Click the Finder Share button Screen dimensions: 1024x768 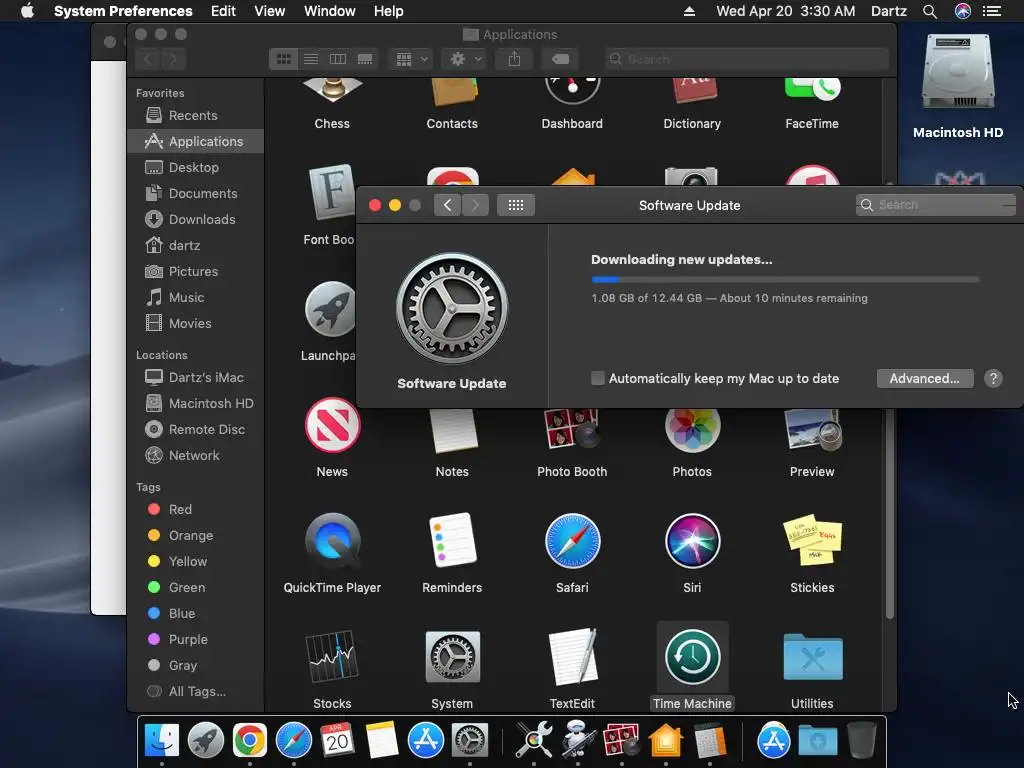[x=515, y=59]
